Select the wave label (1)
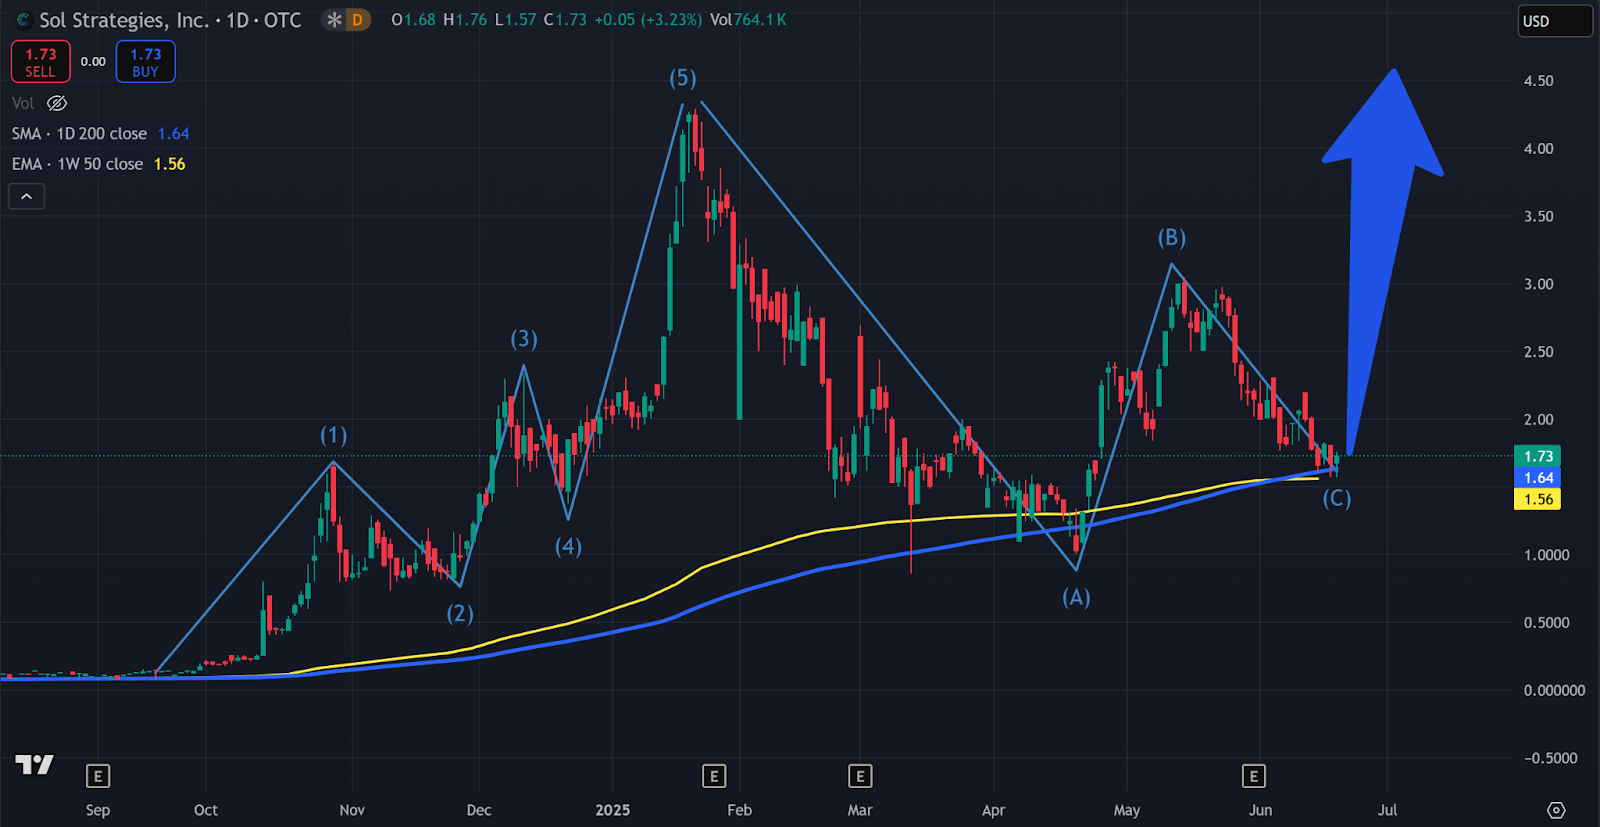Image resolution: width=1600 pixels, height=827 pixels. coord(334,436)
